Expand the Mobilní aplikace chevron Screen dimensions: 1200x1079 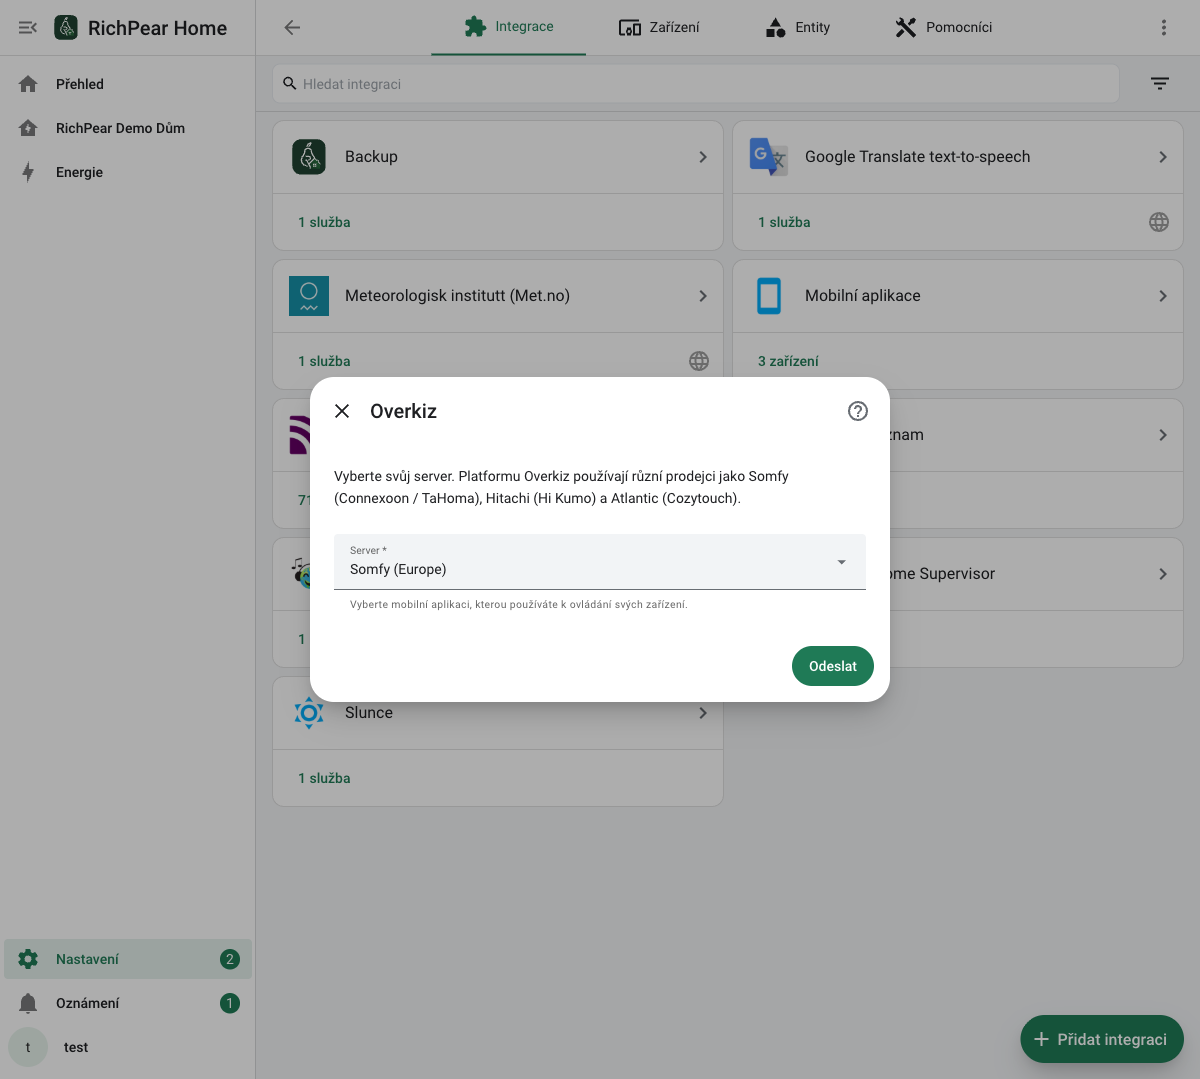click(1163, 296)
